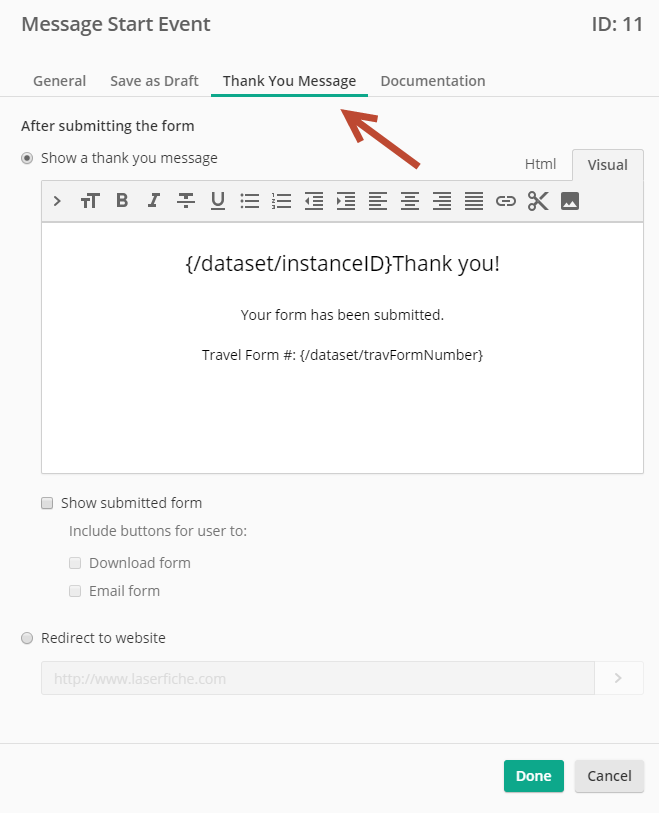
Task: Insert a bulleted list
Action: pos(250,201)
